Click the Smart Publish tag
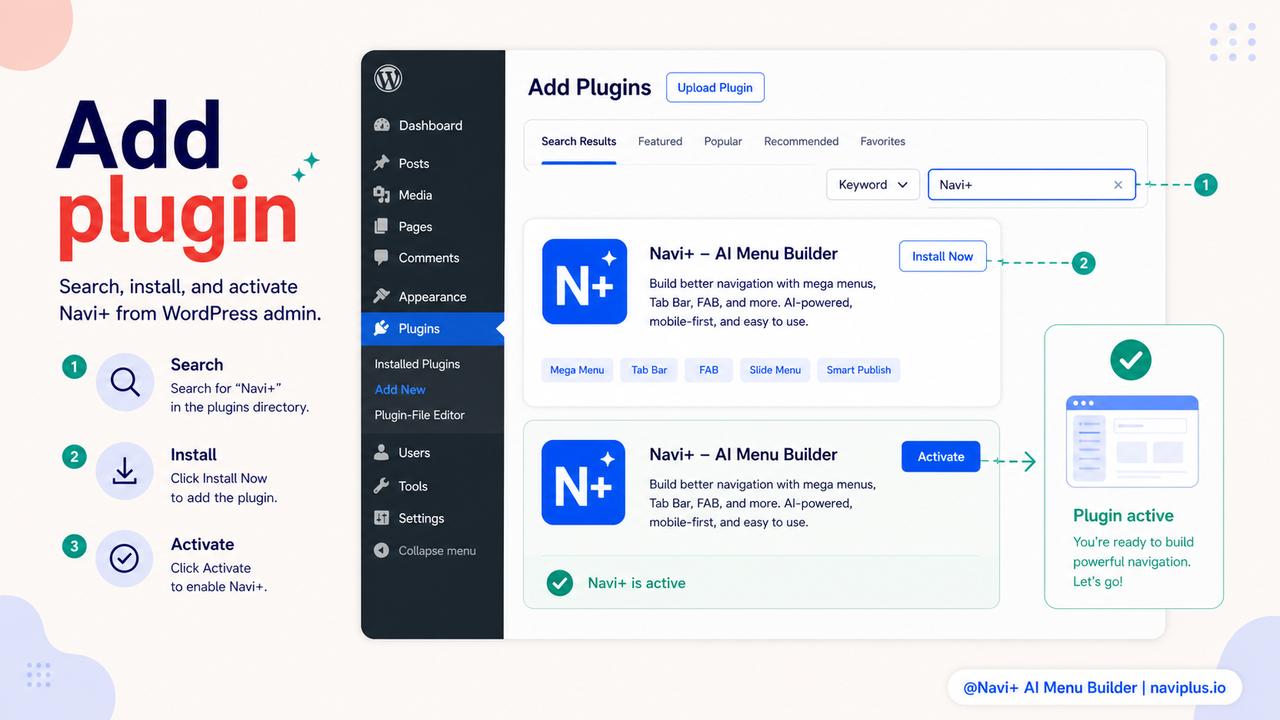The height and width of the screenshot is (720, 1280). 858,370
